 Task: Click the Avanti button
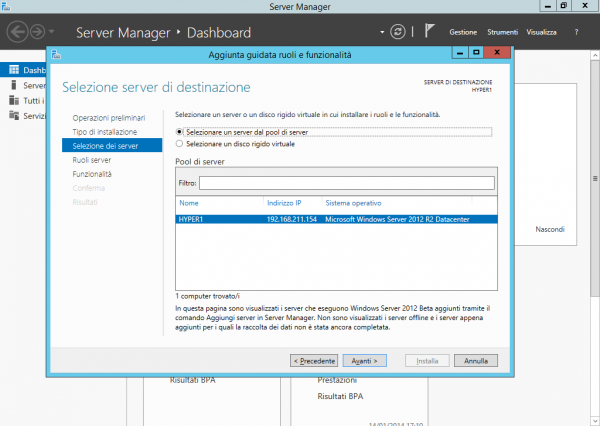364,361
